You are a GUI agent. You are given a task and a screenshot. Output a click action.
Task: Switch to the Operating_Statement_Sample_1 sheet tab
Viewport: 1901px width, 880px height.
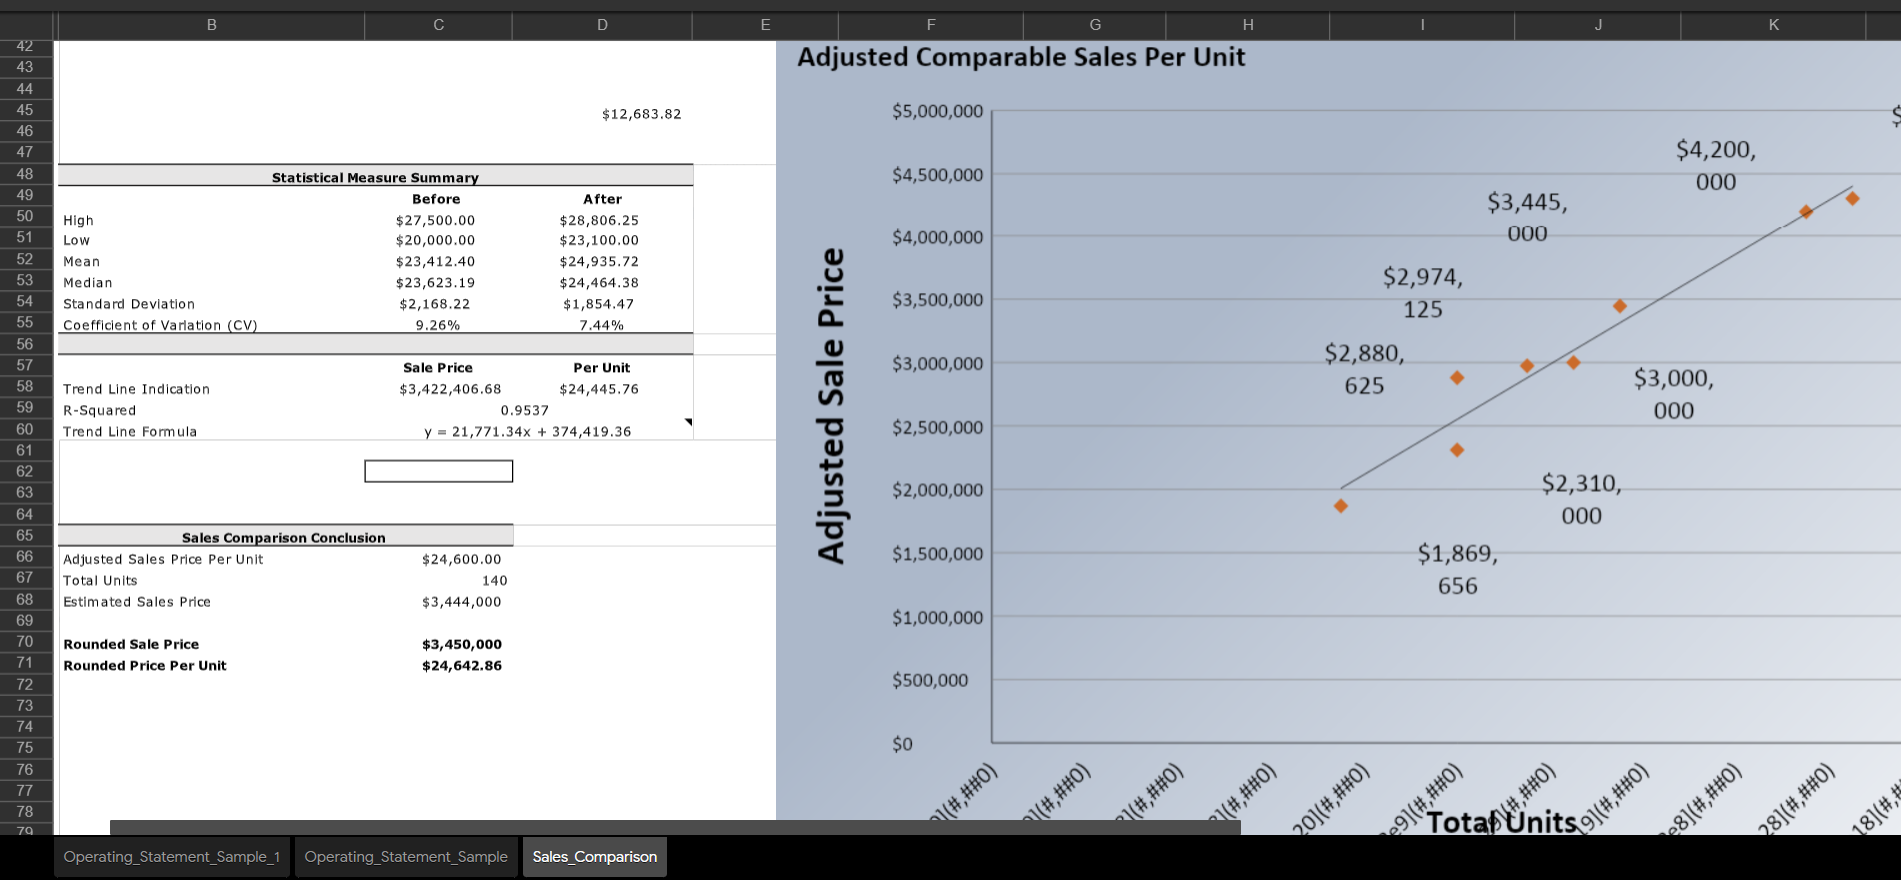coord(172,857)
